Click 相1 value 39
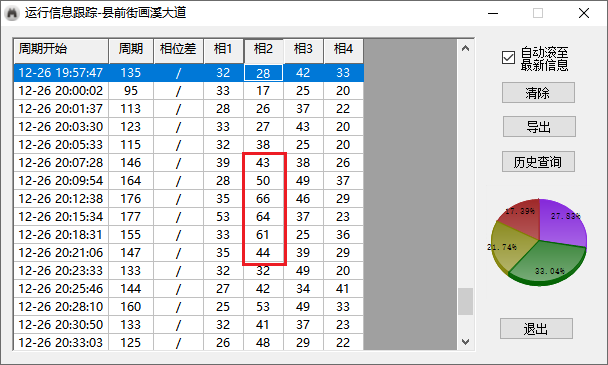The width and height of the screenshot is (608, 365). pos(223,163)
